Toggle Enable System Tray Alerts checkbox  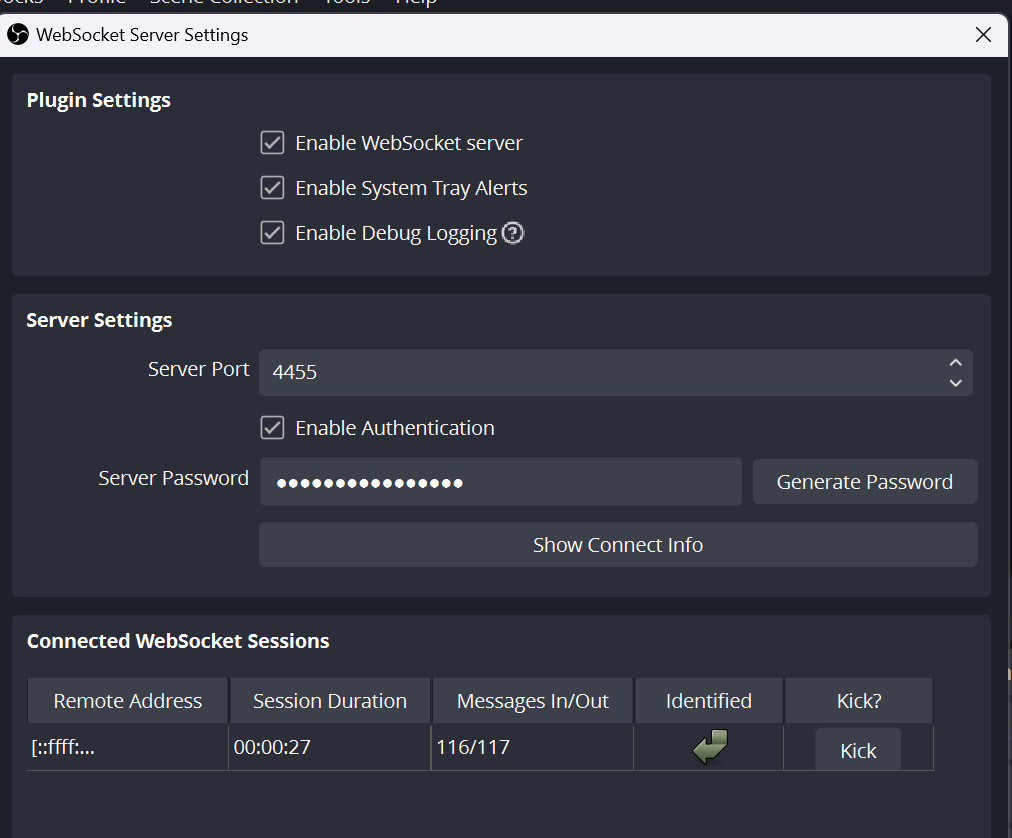[272, 188]
